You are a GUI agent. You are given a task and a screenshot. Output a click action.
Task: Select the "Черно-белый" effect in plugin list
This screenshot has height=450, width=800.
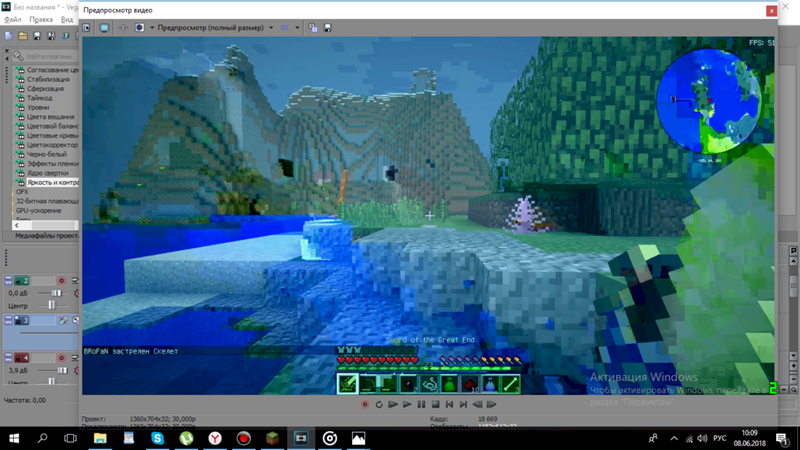46,155
